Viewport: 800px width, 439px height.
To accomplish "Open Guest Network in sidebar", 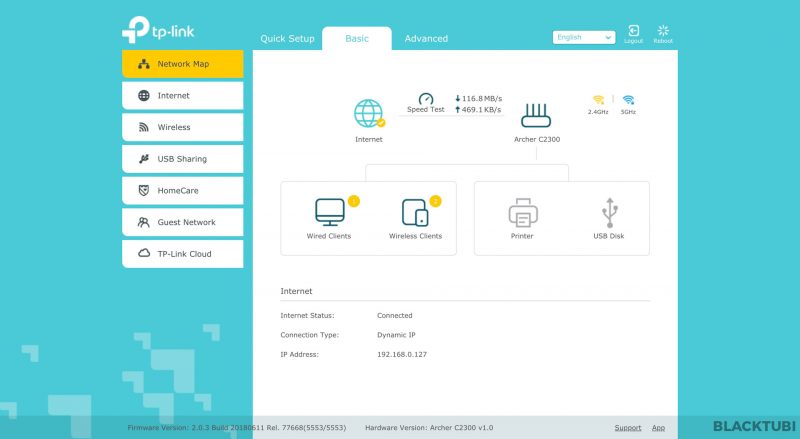I will pyautogui.click(x=183, y=222).
